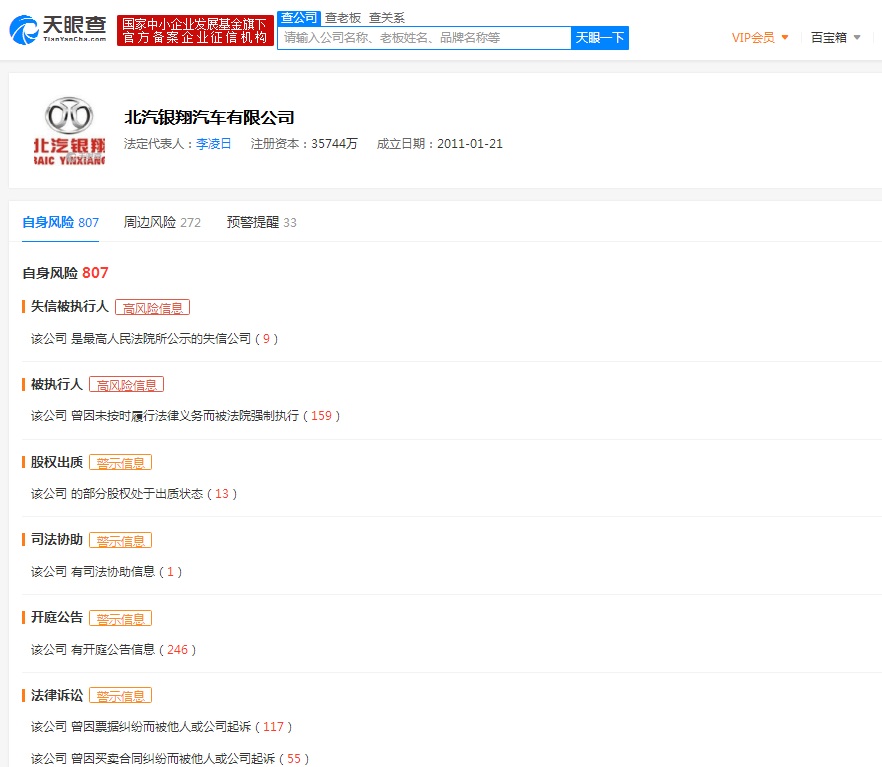Focus the company name search field
The width and height of the screenshot is (882, 767).
point(424,38)
